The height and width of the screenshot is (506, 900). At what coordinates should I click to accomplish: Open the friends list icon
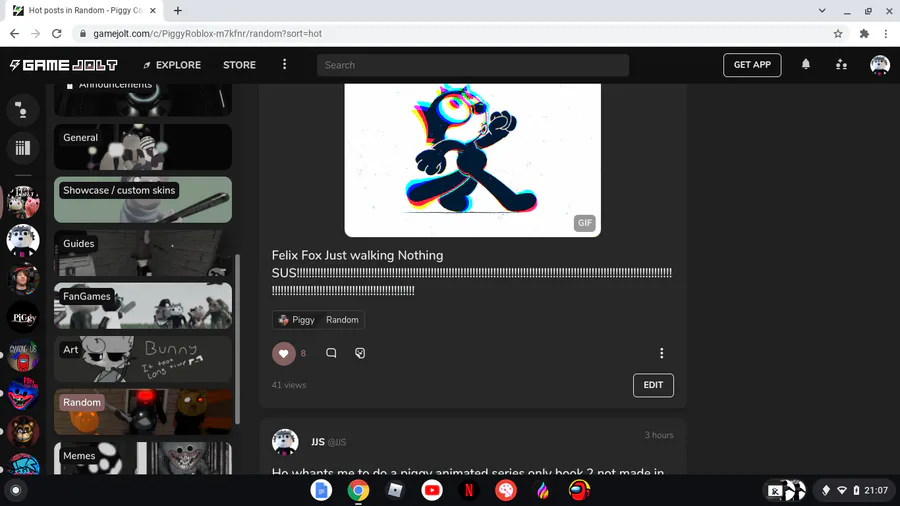click(841, 64)
